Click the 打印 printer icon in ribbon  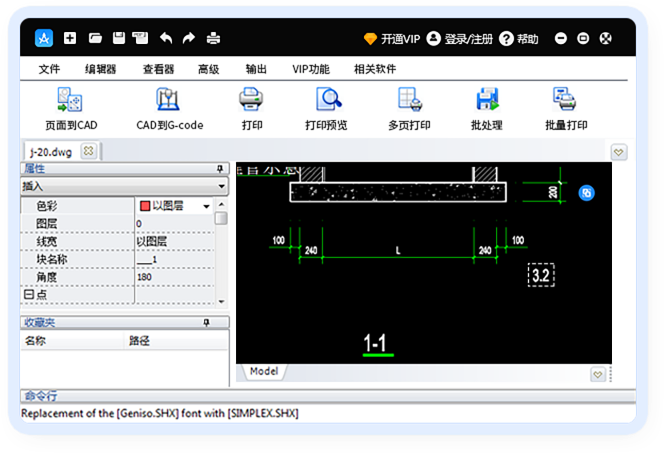[x=251, y=99]
